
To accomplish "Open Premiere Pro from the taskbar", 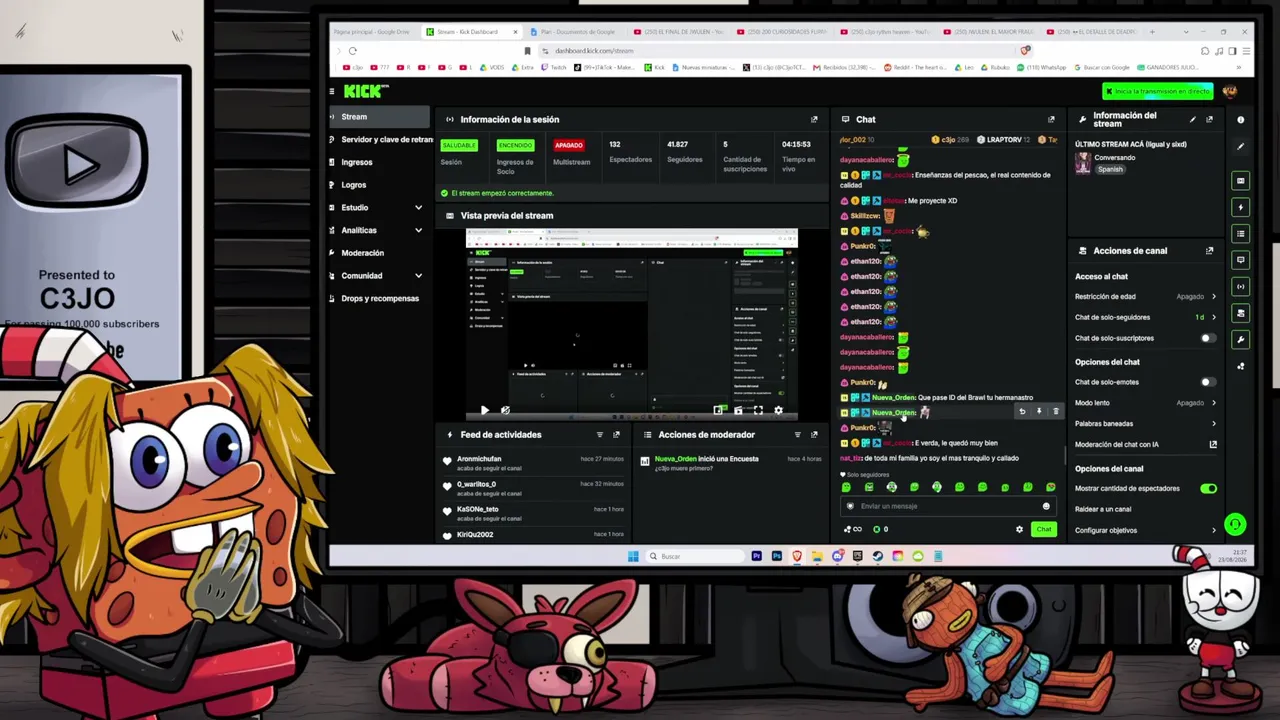I will (757, 556).
